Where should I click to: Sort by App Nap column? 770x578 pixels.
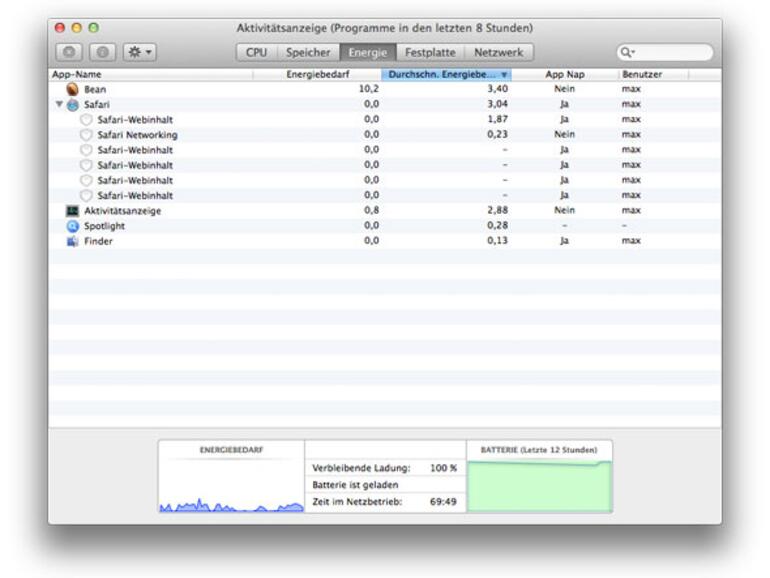coord(565,75)
